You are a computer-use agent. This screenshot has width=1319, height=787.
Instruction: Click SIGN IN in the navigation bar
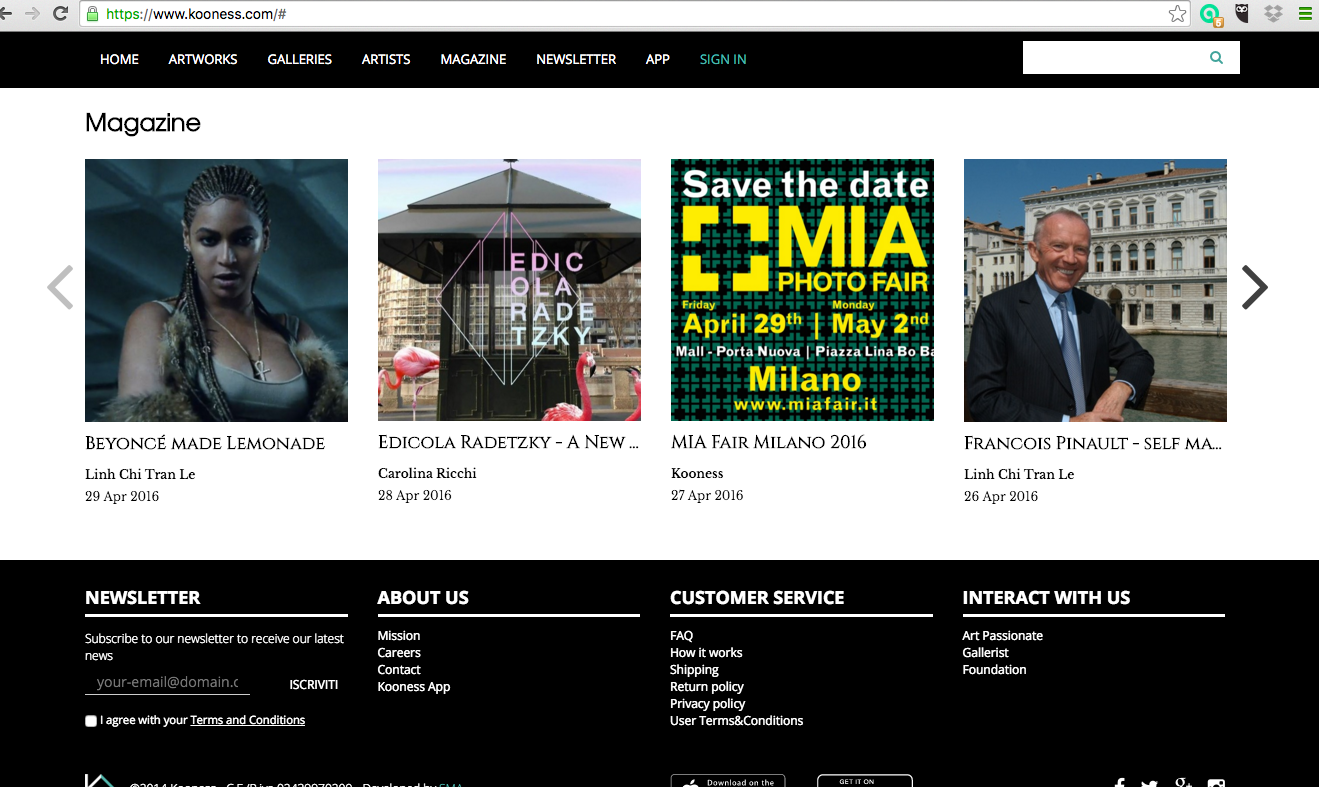[x=723, y=60]
